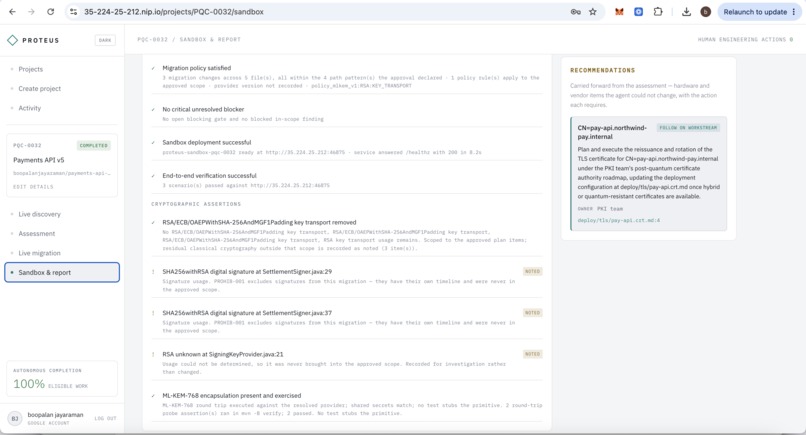Open deploy/tls/pay-api.crt.md:4 file reference
The image size is (806, 435).
pyautogui.click(x=619, y=220)
